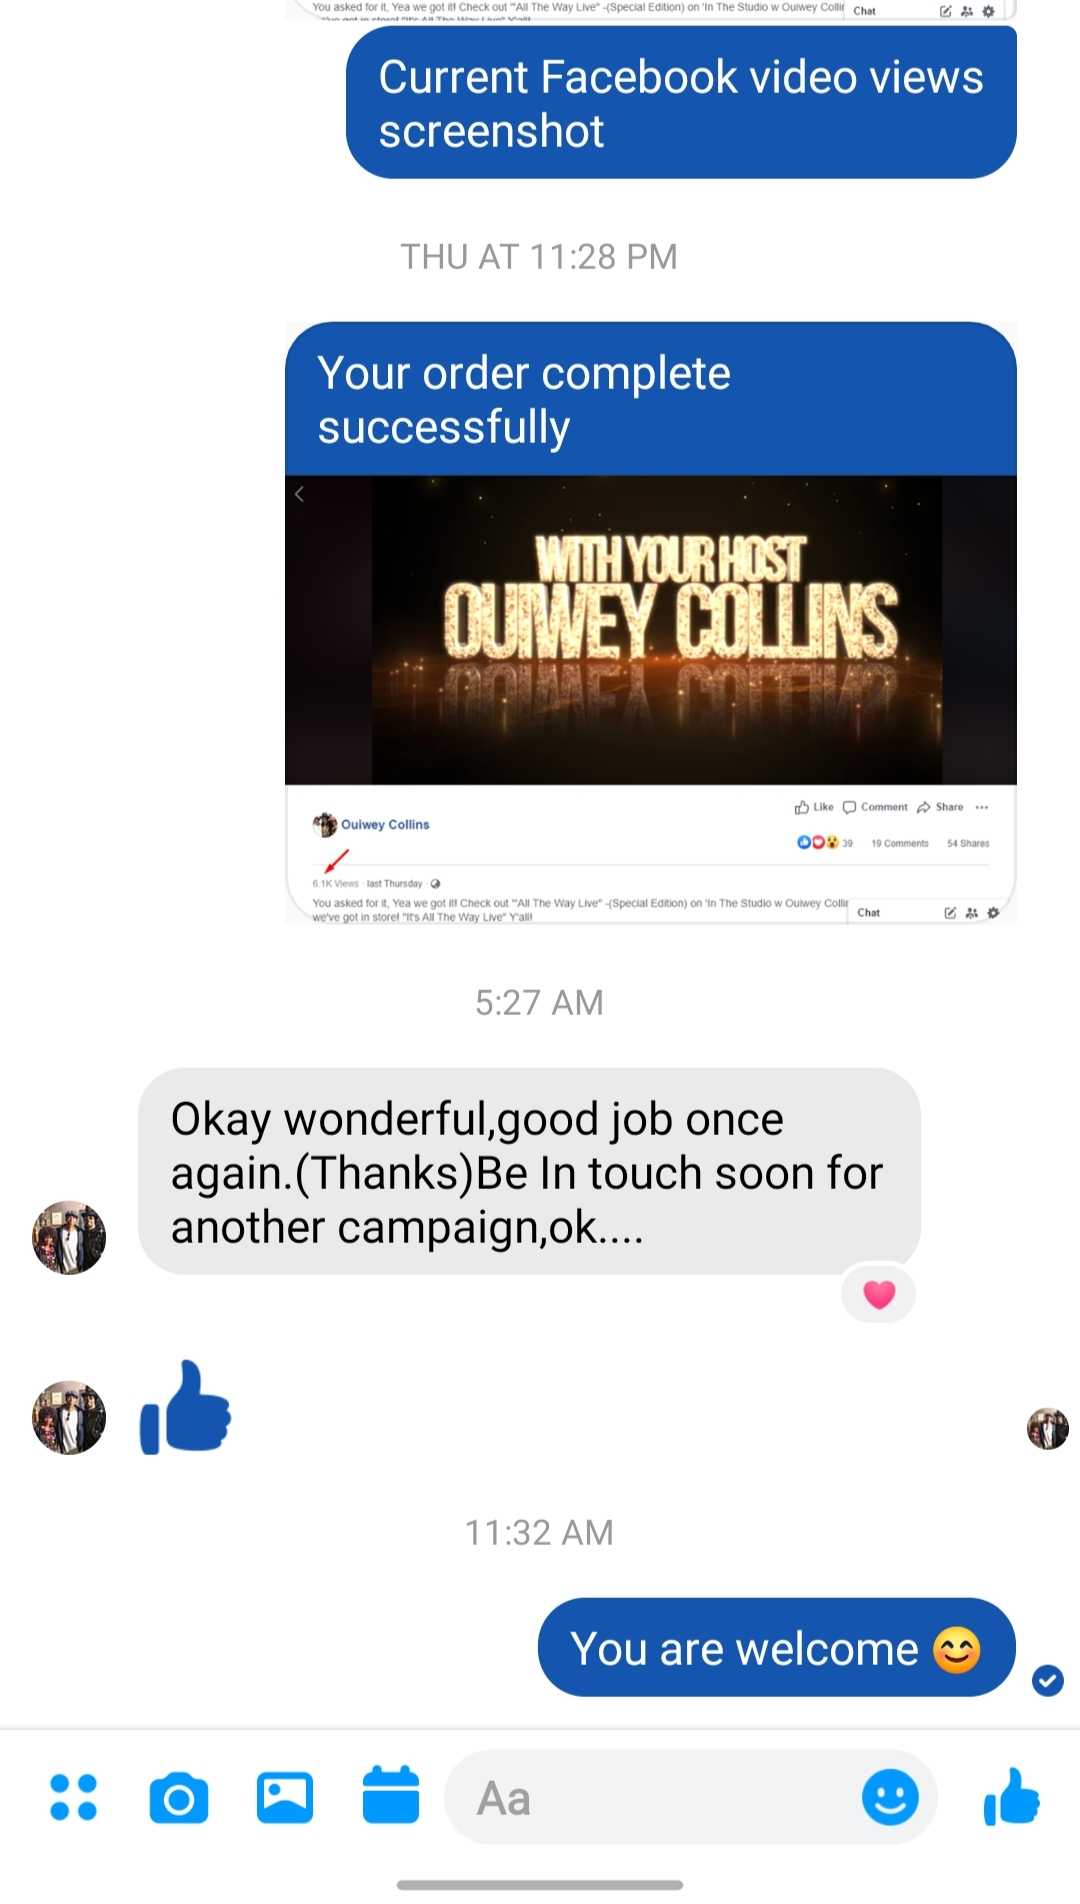Open the four-dot more apps menu

[74, 1797]
